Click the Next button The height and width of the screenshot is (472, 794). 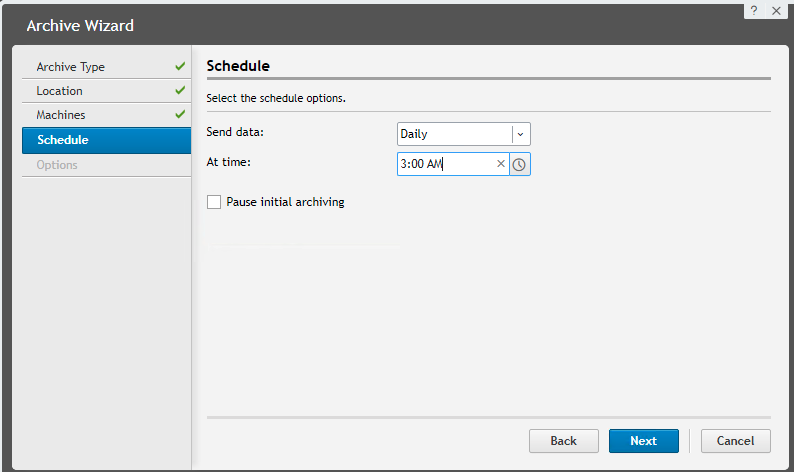pyautogui.click(x=644, y=441)
